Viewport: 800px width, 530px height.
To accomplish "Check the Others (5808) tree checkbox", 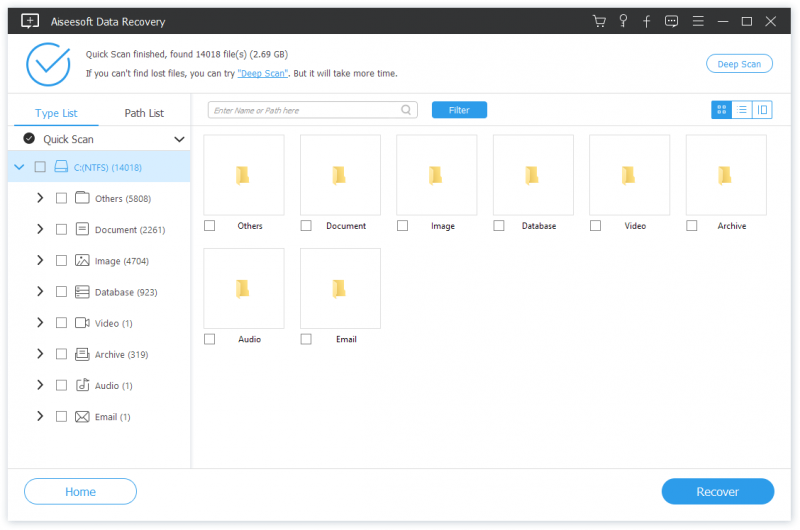I will coord(61,198).
